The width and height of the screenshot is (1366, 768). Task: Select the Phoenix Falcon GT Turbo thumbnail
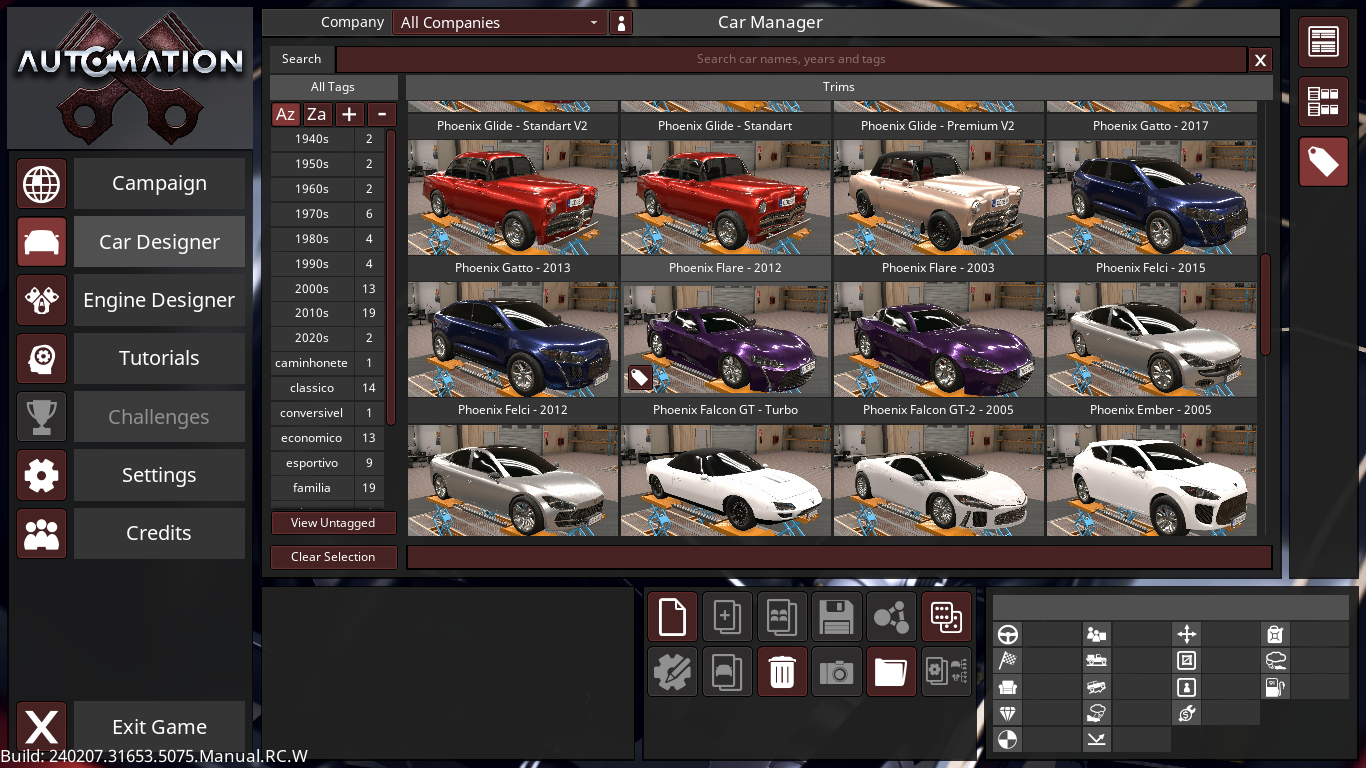tap(725, 480)
